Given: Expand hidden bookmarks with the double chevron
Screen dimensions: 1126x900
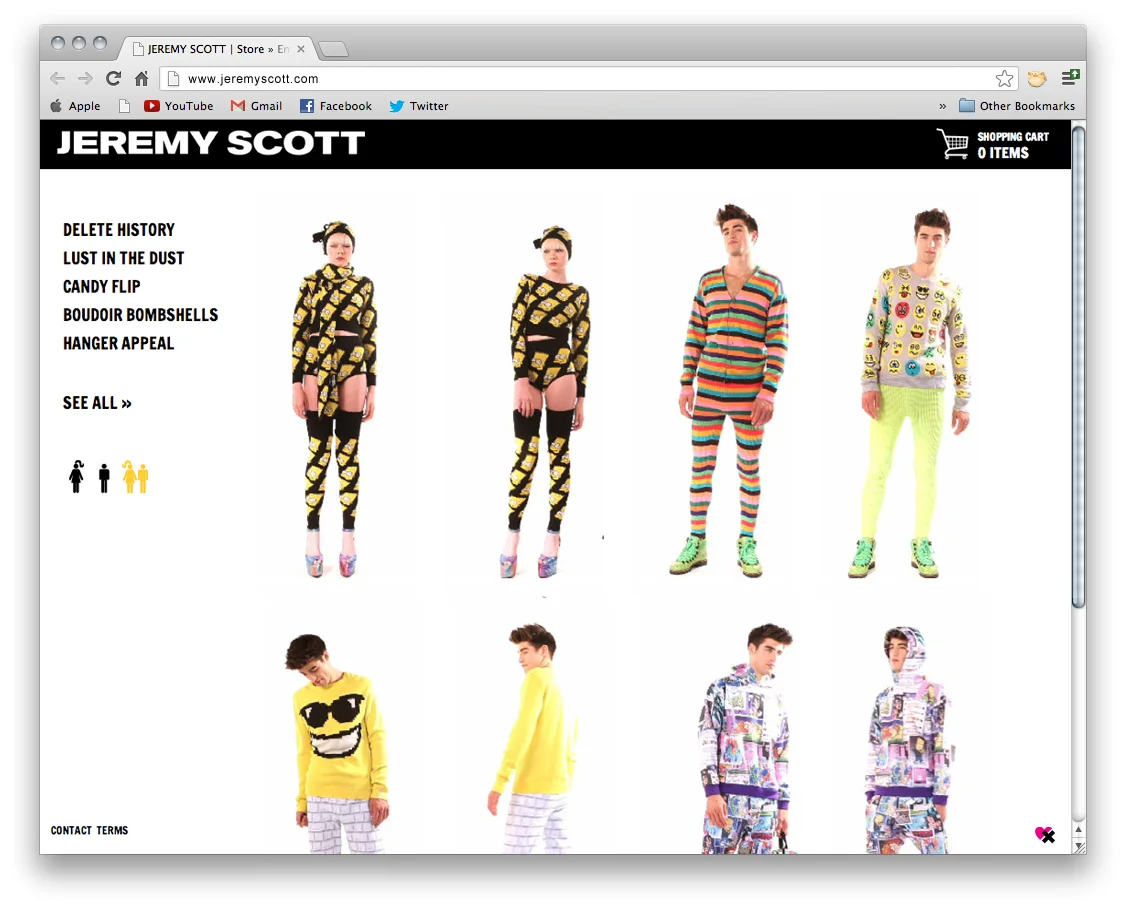Looking at the screenshot, I should click(942, 106).
